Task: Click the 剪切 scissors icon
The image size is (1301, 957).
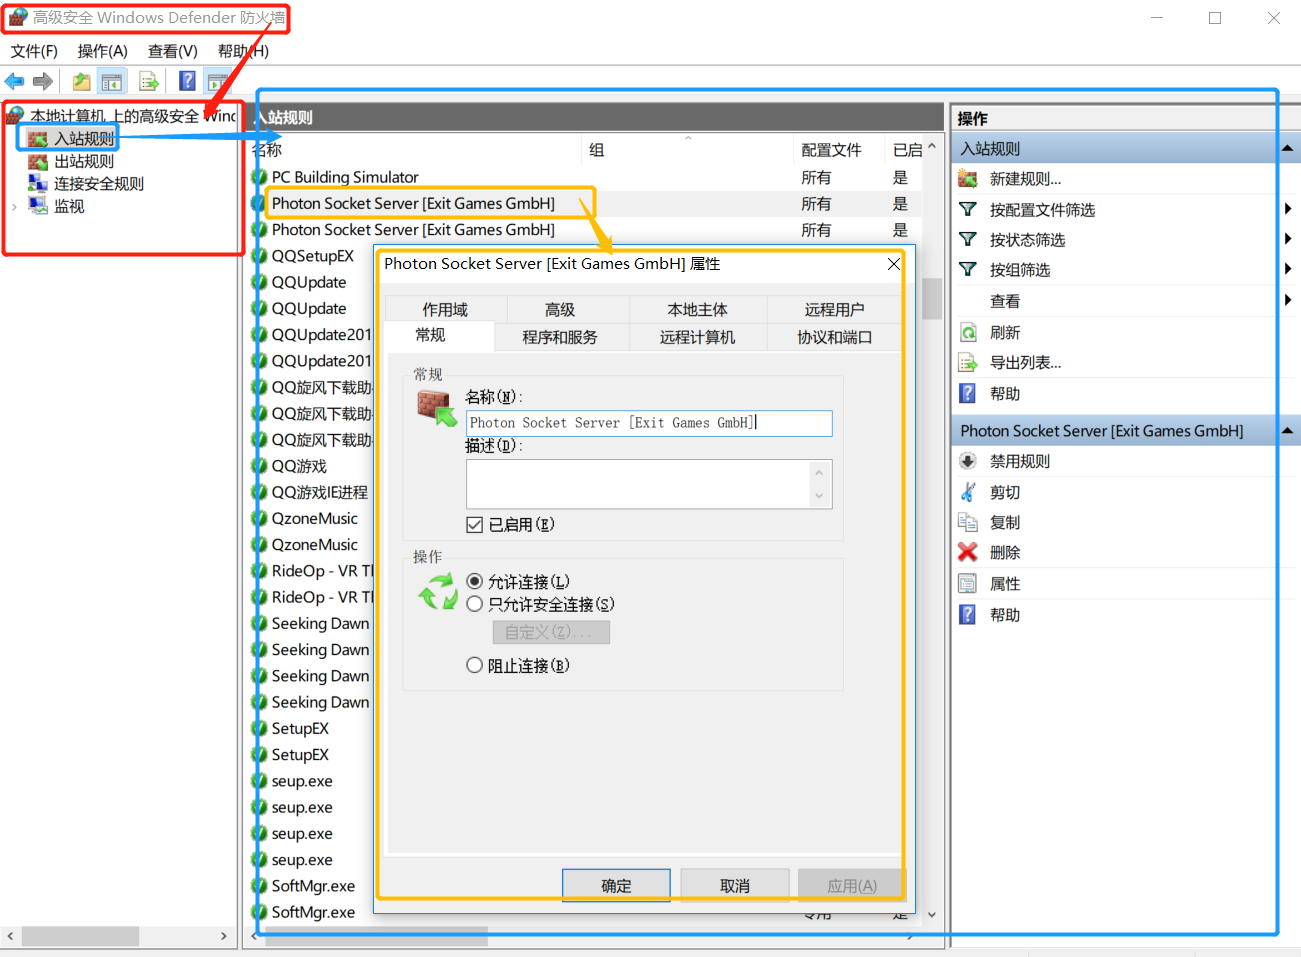Action: [x=968, y=492]
